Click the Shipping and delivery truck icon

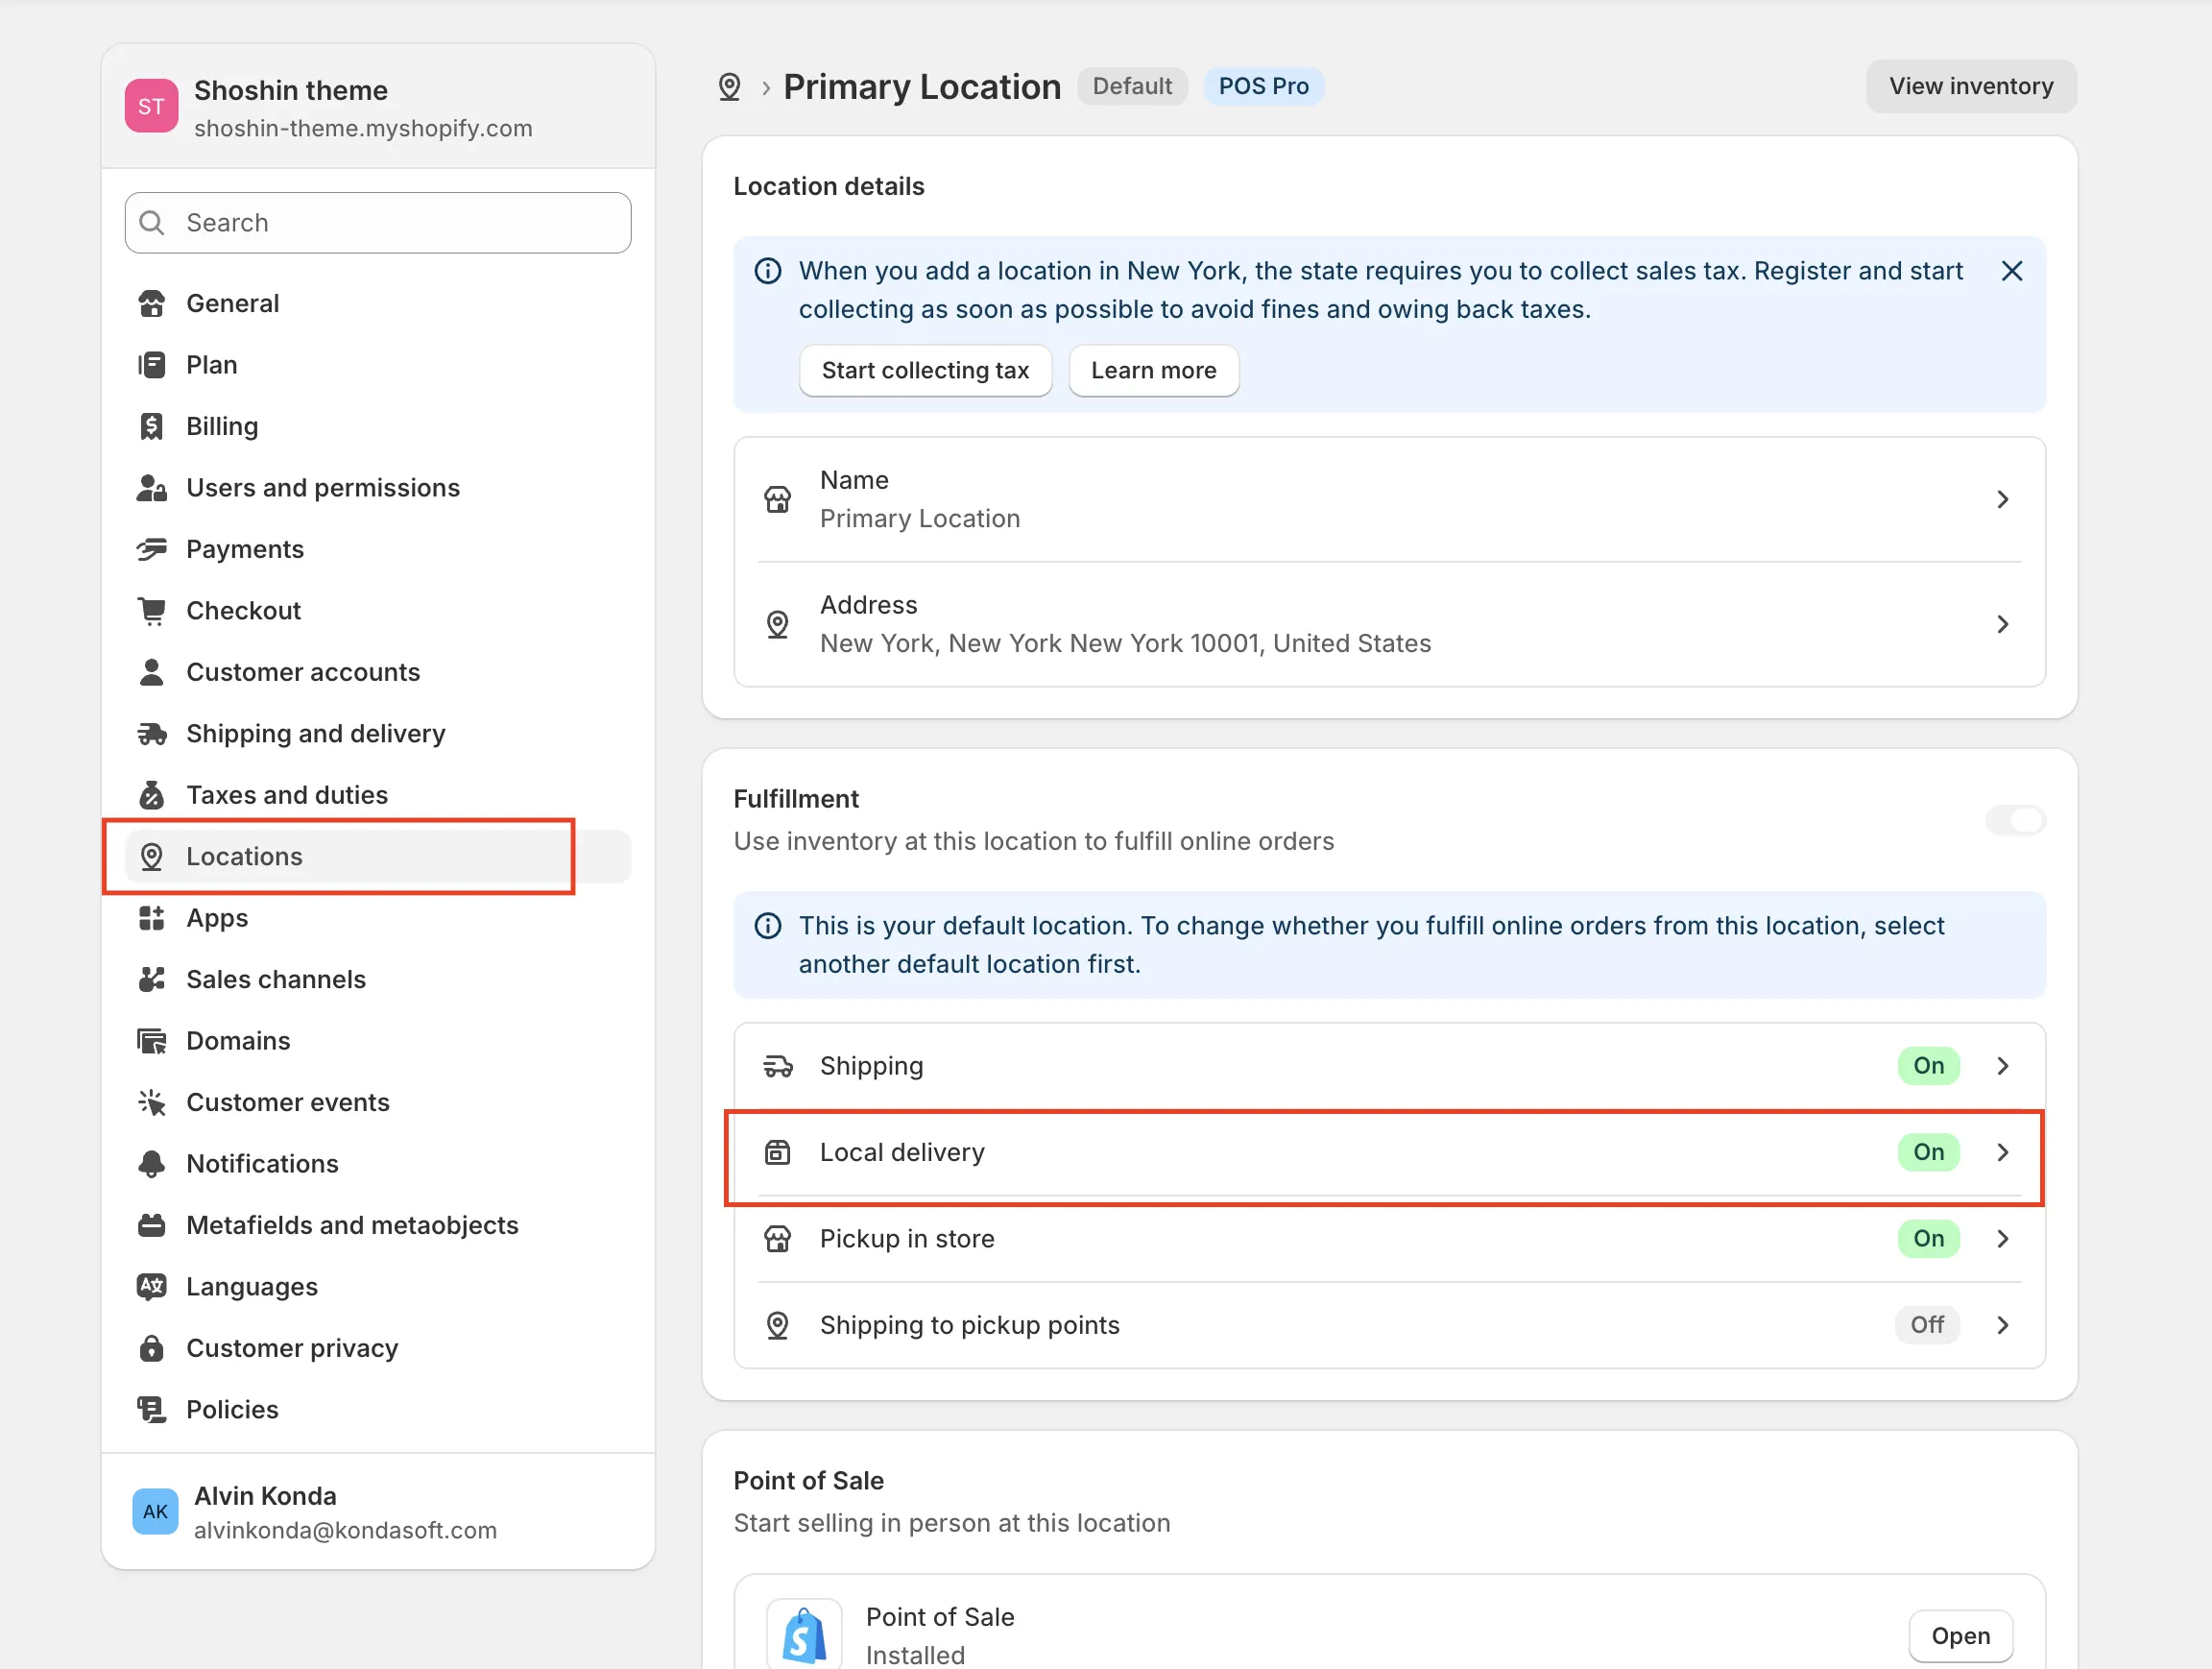pos(151,733)
